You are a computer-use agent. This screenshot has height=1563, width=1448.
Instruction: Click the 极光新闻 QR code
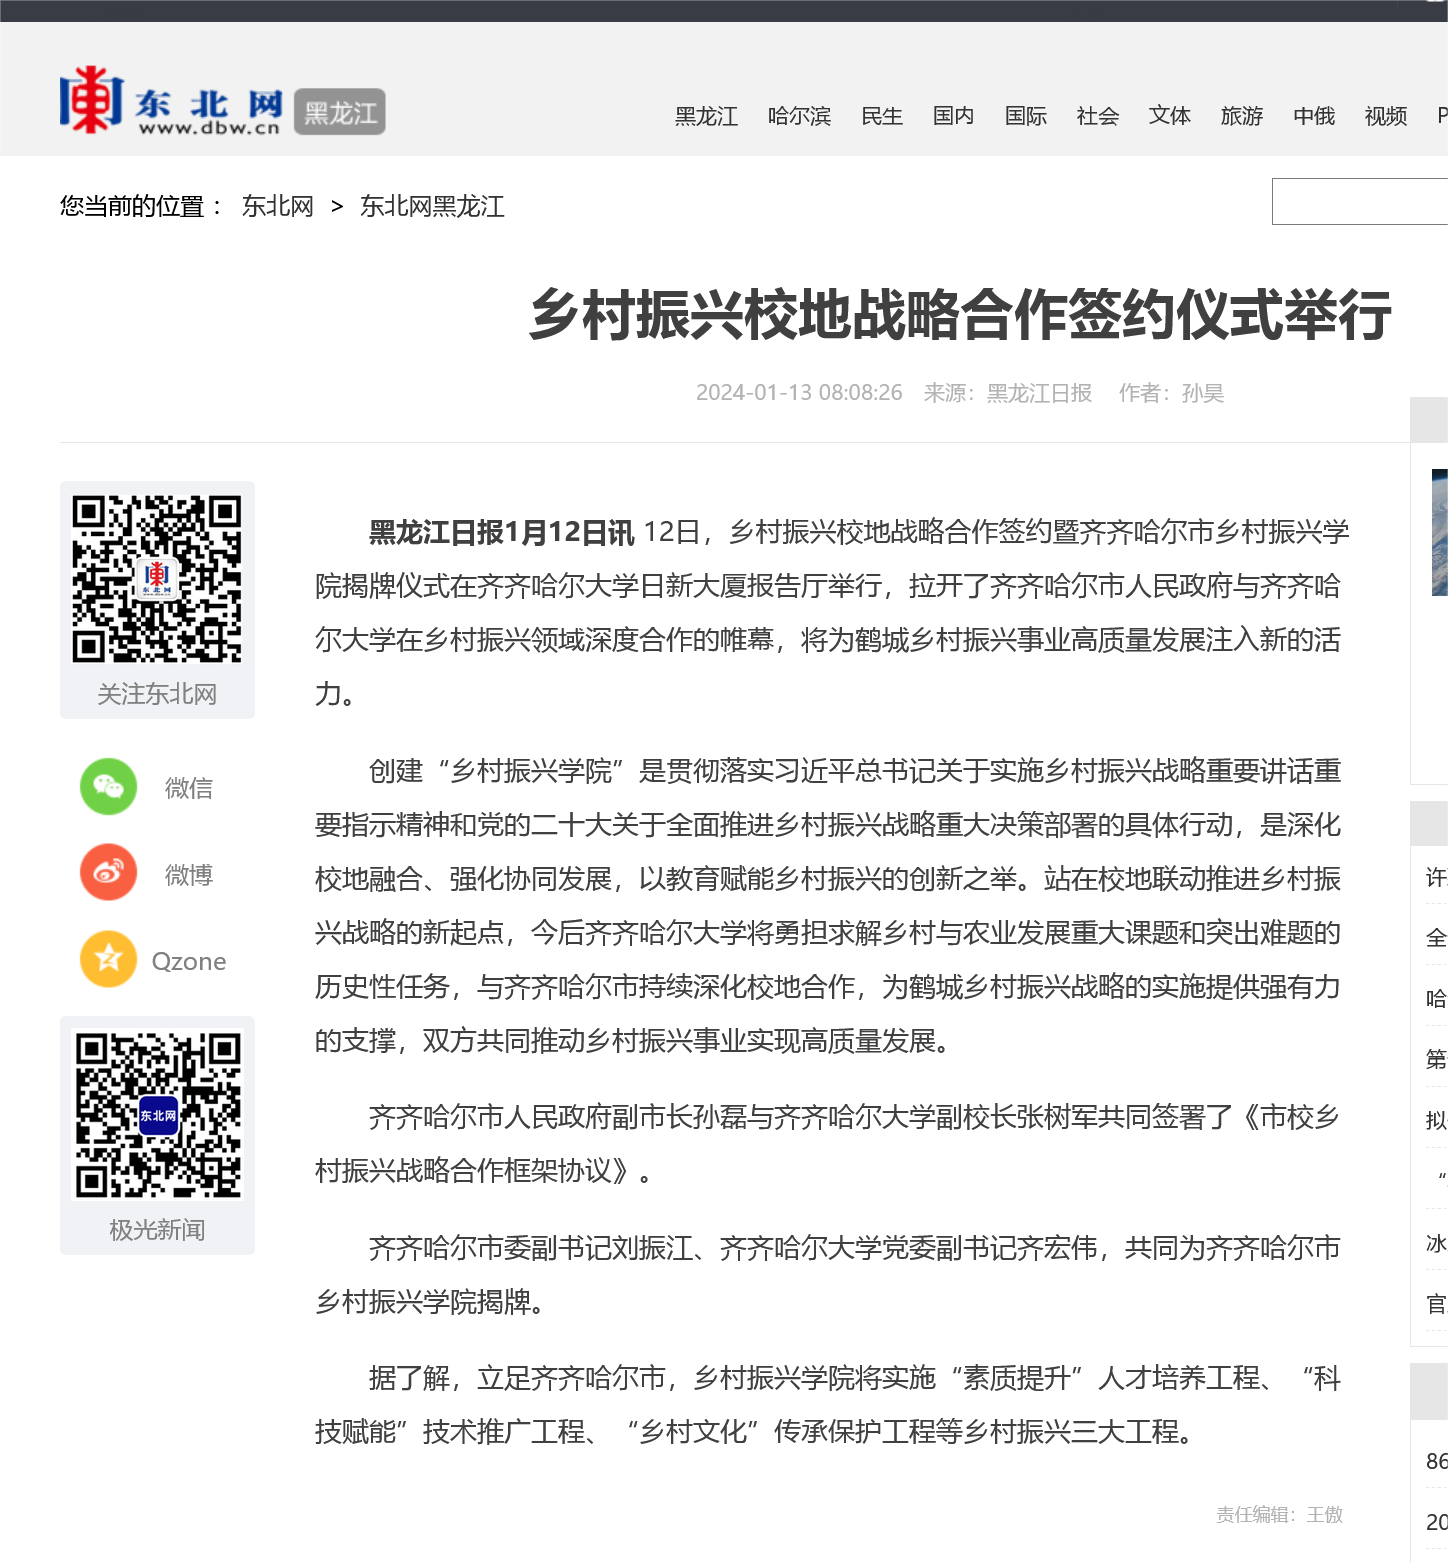click(158, 1115)
